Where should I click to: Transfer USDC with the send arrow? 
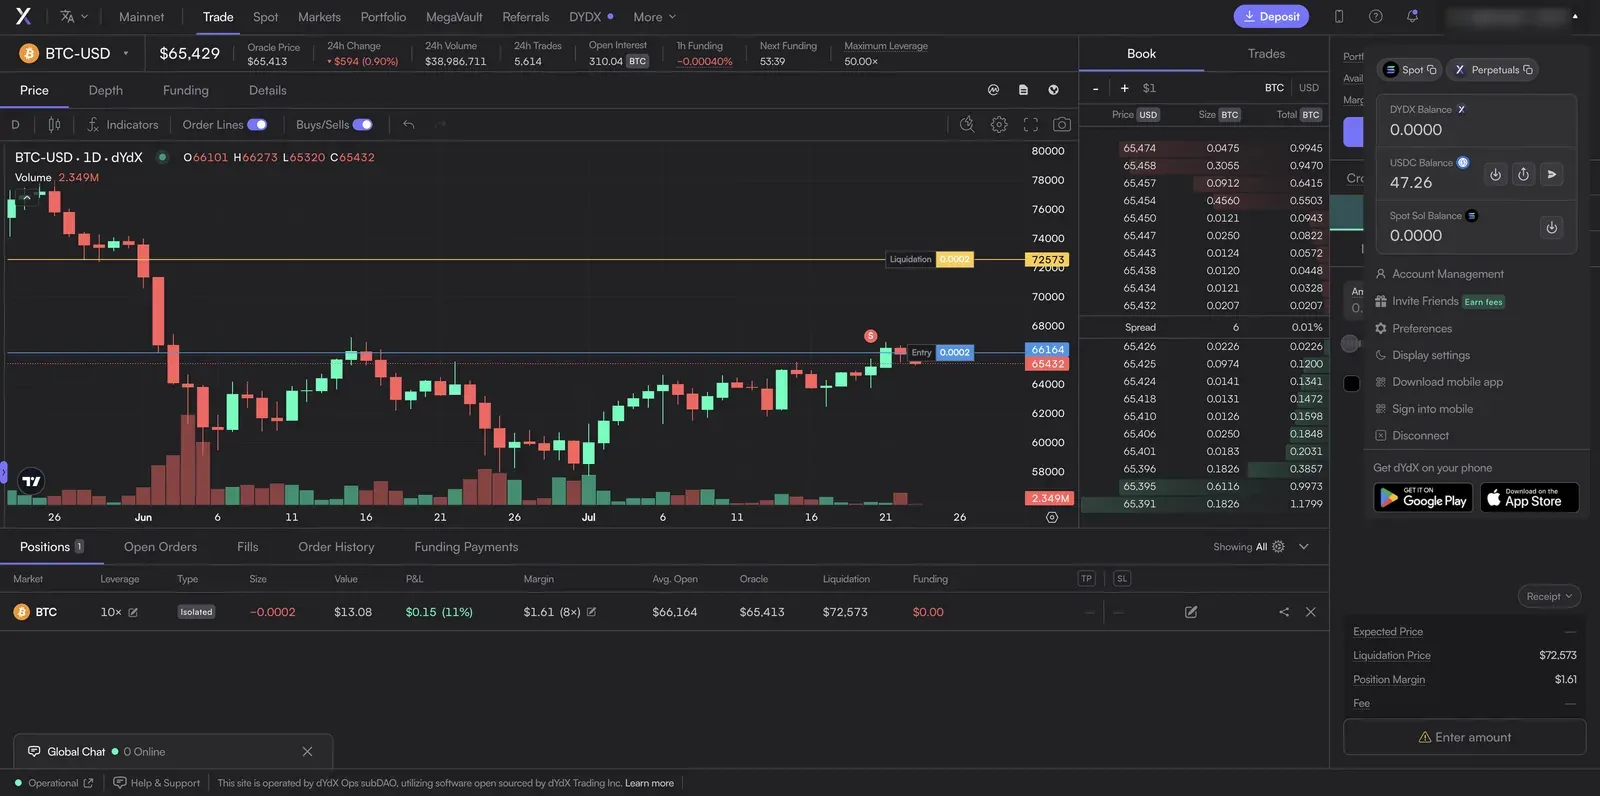click(1552, 174)
